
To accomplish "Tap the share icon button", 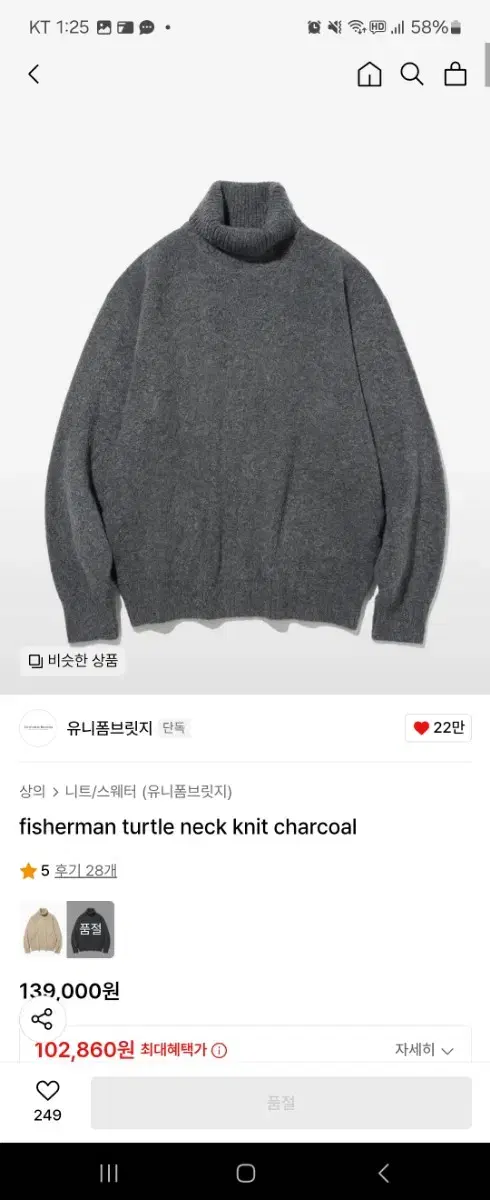I will click(x=42, y=1019).
